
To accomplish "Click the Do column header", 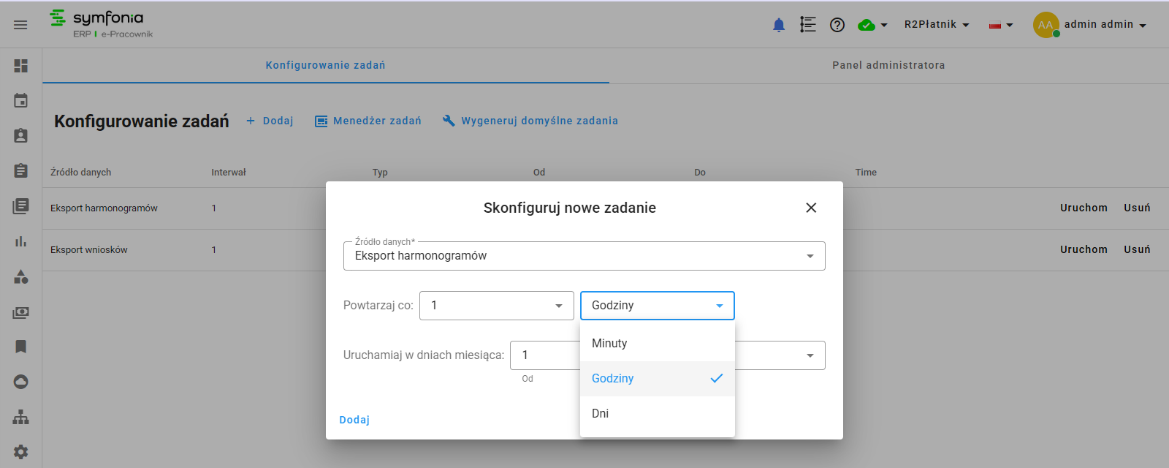I will point(699,172).
